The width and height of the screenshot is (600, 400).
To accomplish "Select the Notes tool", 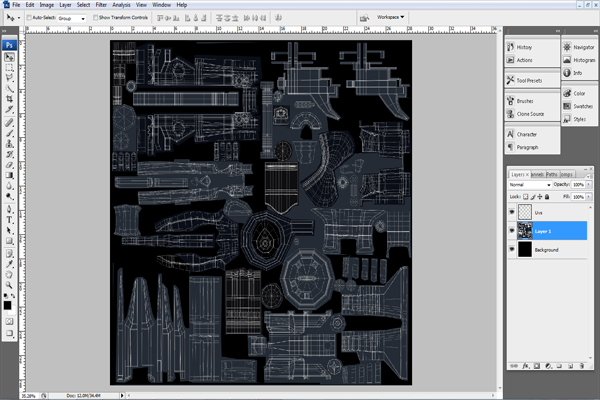I will coord(10,253).
